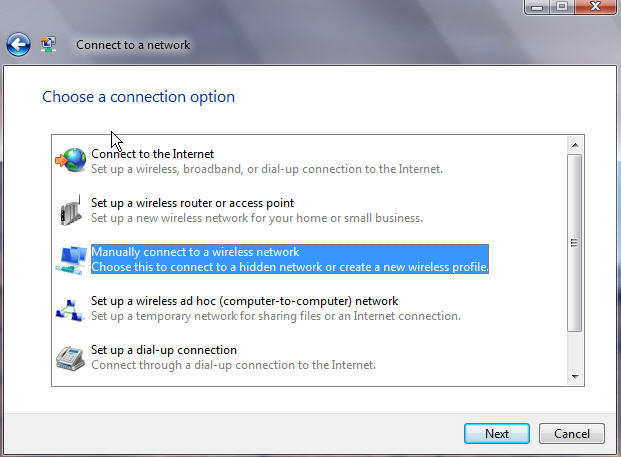The height and width of the screenshot is (457, 621).
Task: Click the Cancel button
Action: click(x=571, y=434)
